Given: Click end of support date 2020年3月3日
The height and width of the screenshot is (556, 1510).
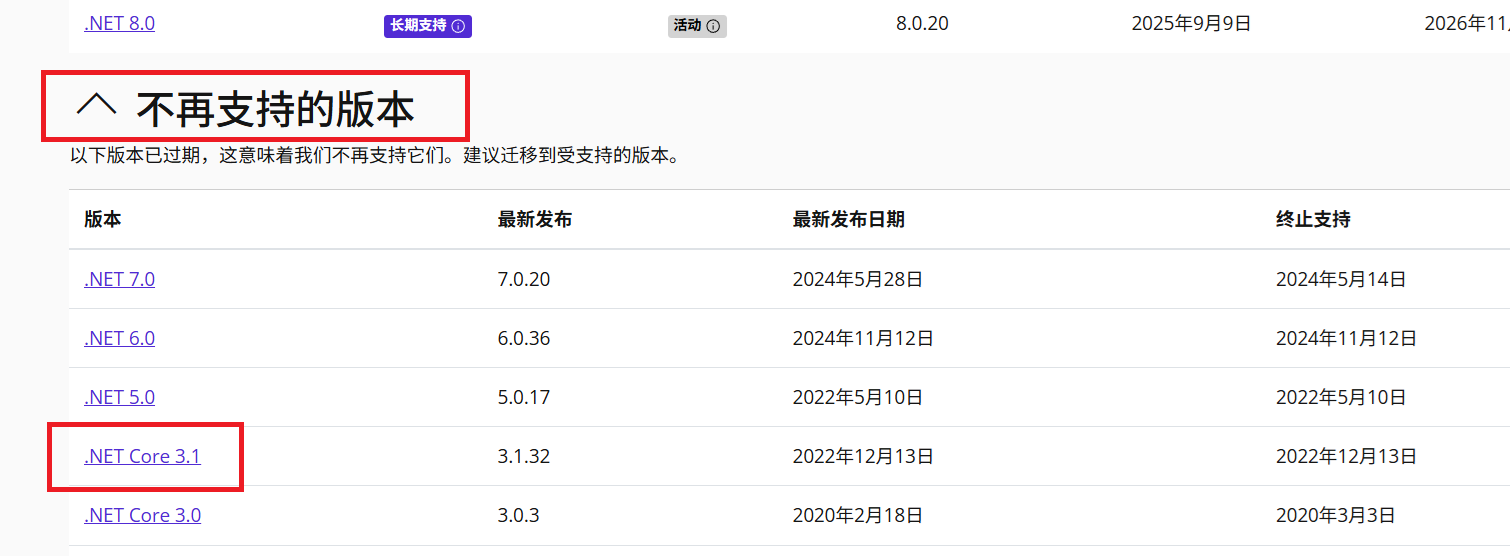Looking at the screenshot, I should click(1336, 516).
